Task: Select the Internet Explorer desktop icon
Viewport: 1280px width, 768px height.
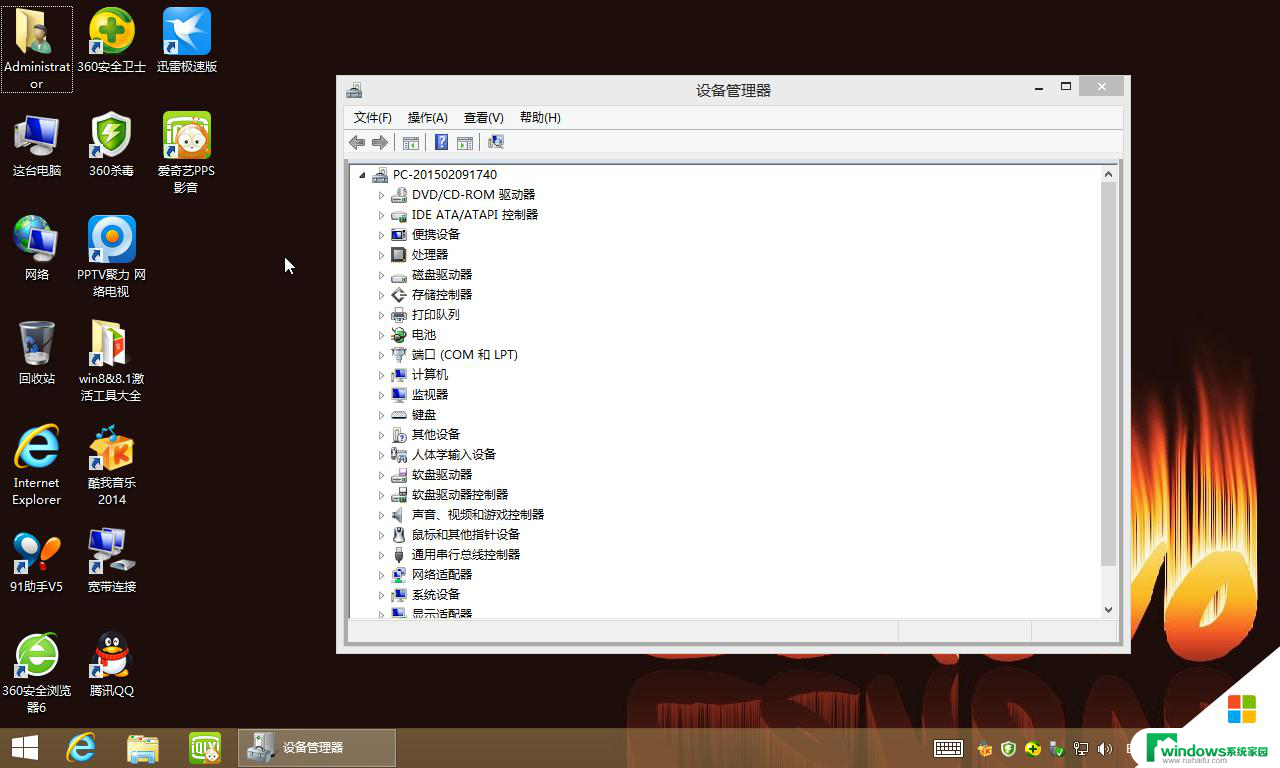Action: click(x=37, y=465)
